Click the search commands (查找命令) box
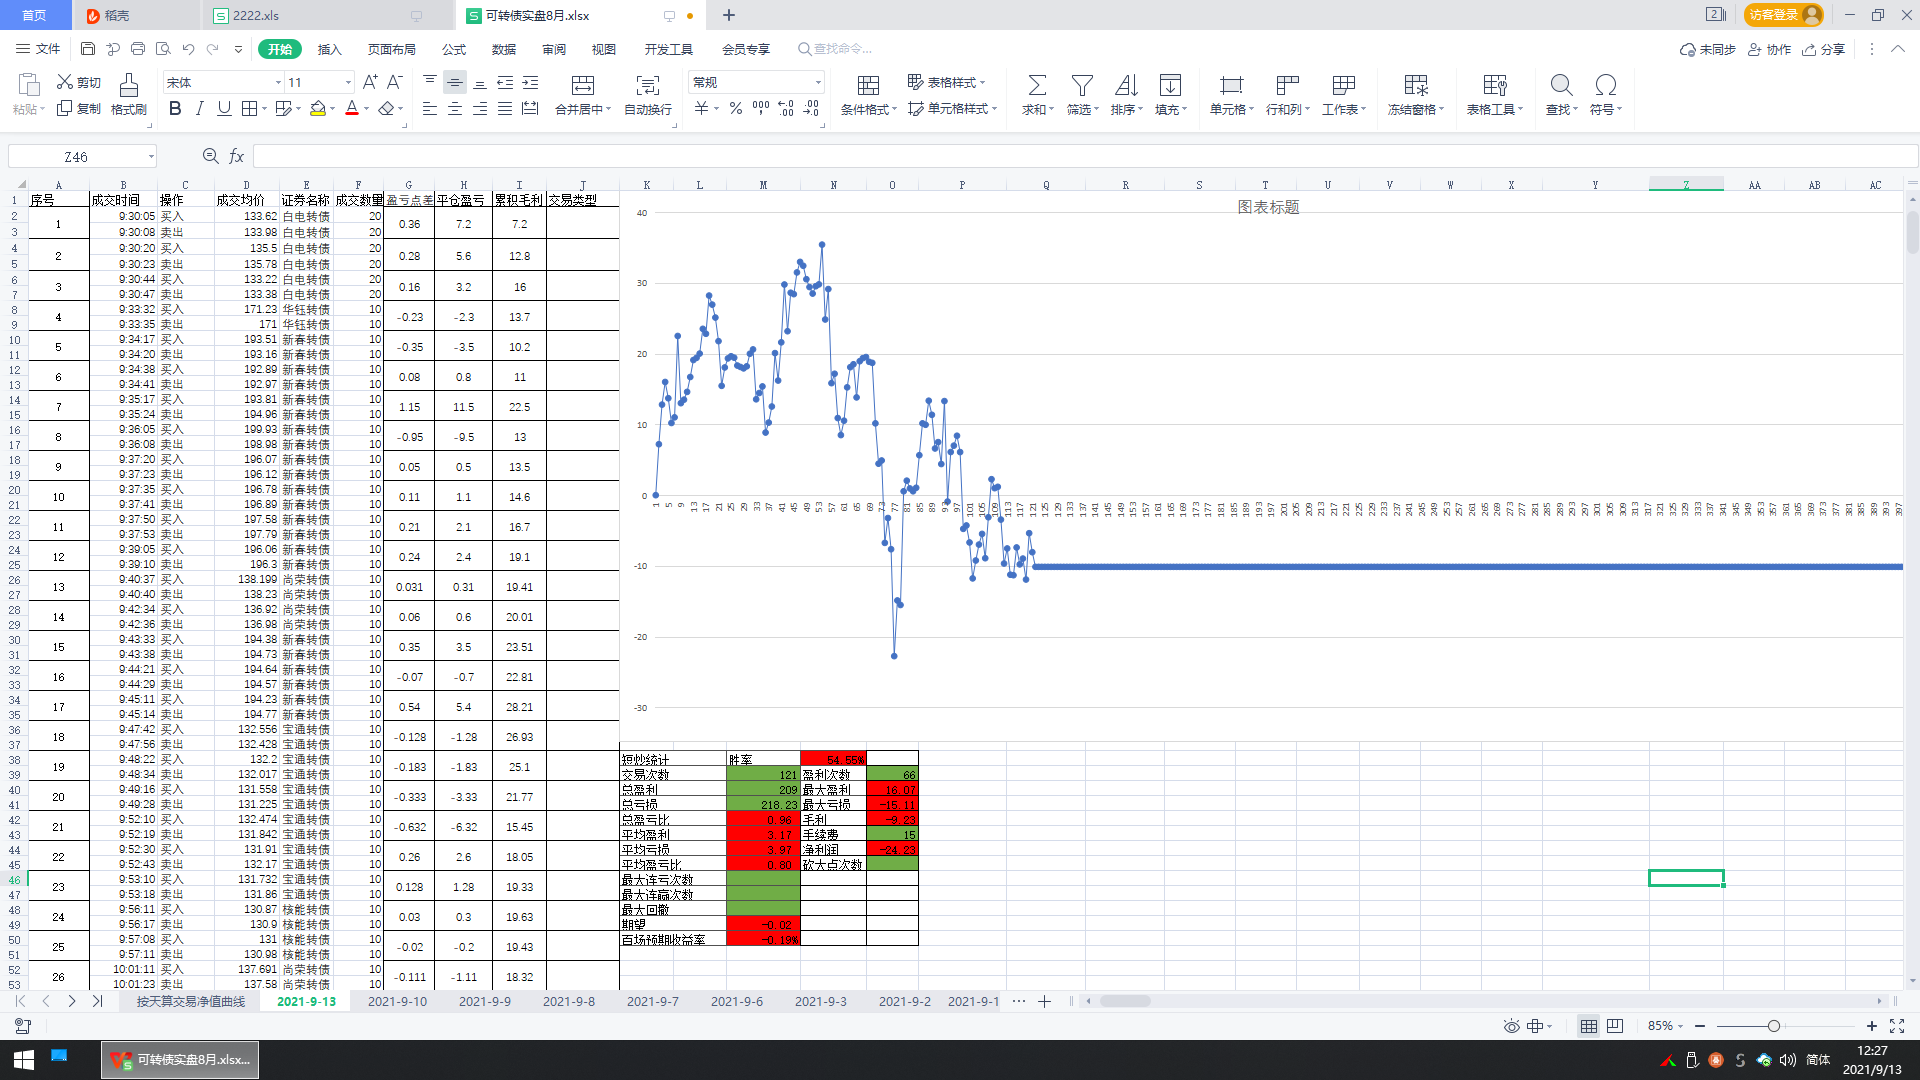The height and width of the screenshot is (1080, 1920). (x=835, y=49)
